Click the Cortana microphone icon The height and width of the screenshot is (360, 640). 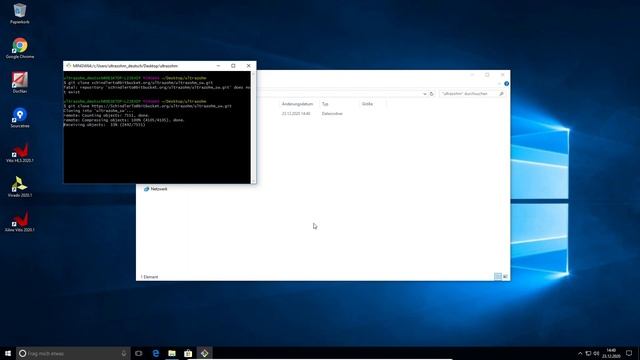coord(124,353)
